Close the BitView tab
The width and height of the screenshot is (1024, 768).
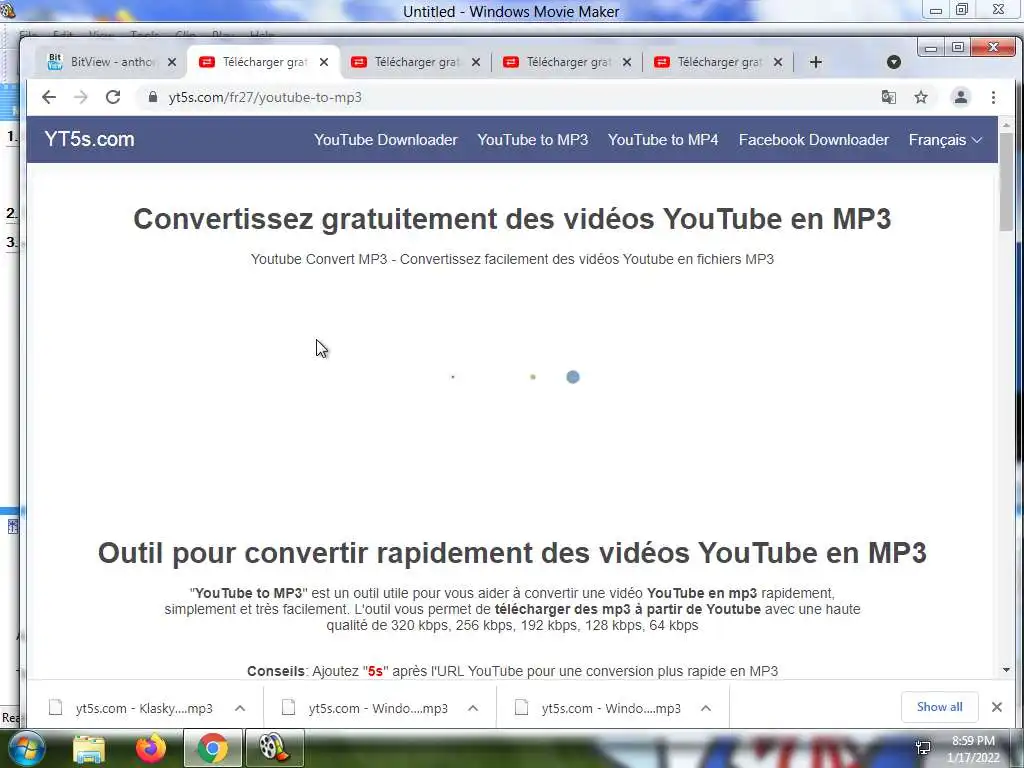[x=172, y=62]
